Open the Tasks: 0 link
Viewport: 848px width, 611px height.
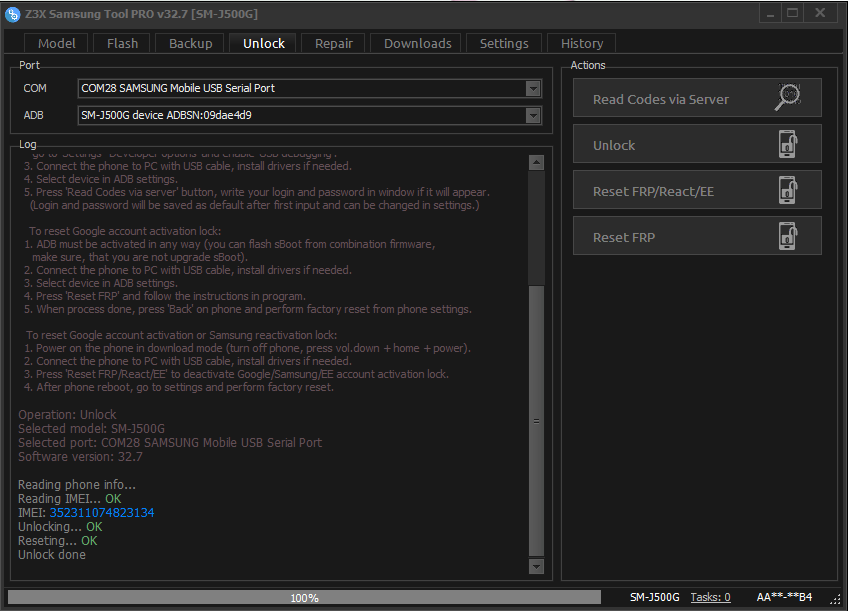click(710, 597)
